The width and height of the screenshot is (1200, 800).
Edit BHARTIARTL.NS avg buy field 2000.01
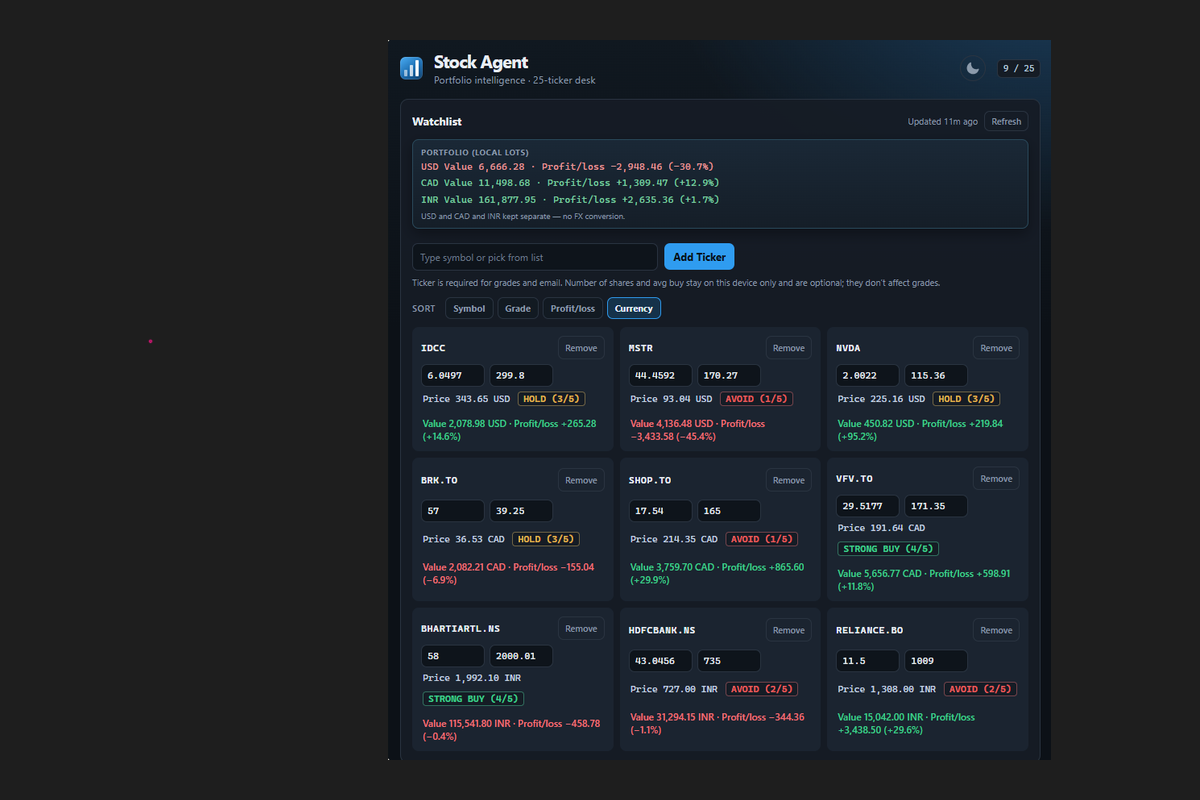pyautogui.click(x=521, y=656)
